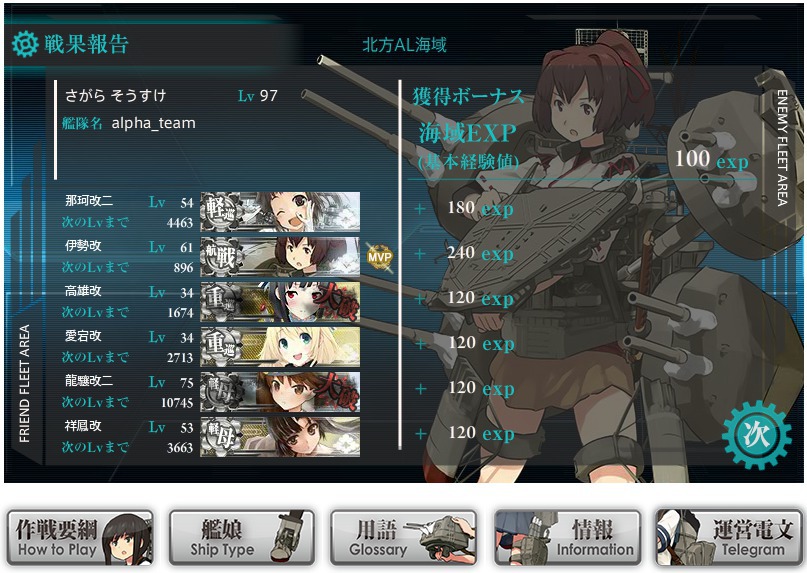807x573 pixels.
Task: Select the 航戦 ship type badge on 伊勢改
Action: coord(221,256)
